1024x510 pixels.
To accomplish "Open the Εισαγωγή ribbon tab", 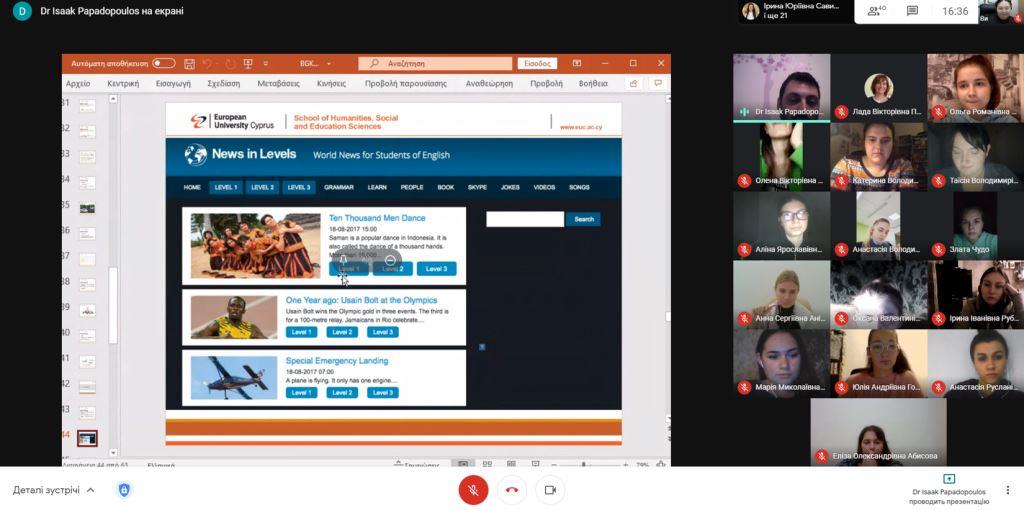I will tap(173, 84).
